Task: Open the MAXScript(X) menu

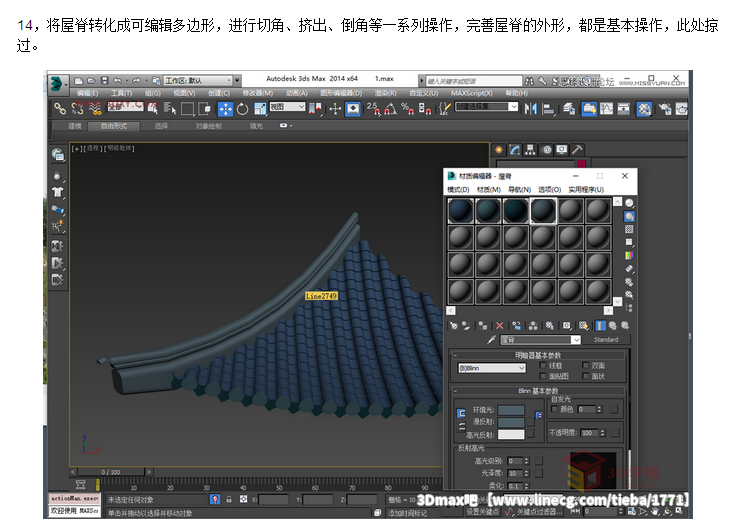Action: (x=471, y=93)
